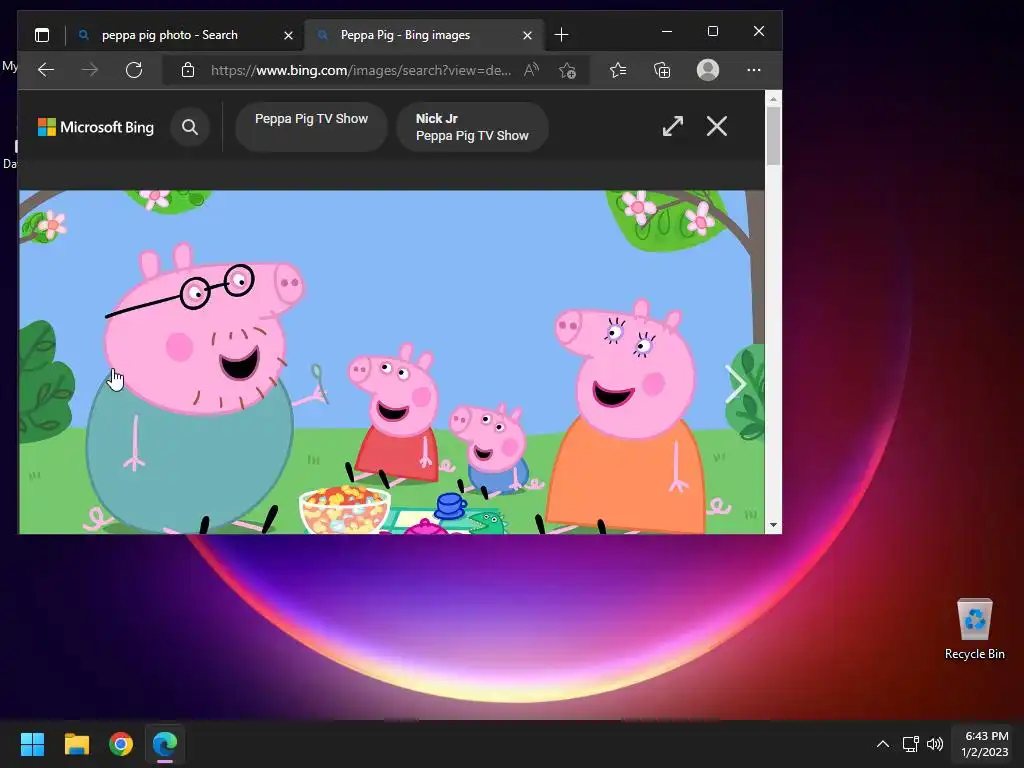Open Edge Settings and more menu
The image size is (1024, 768).
point(754,70)
